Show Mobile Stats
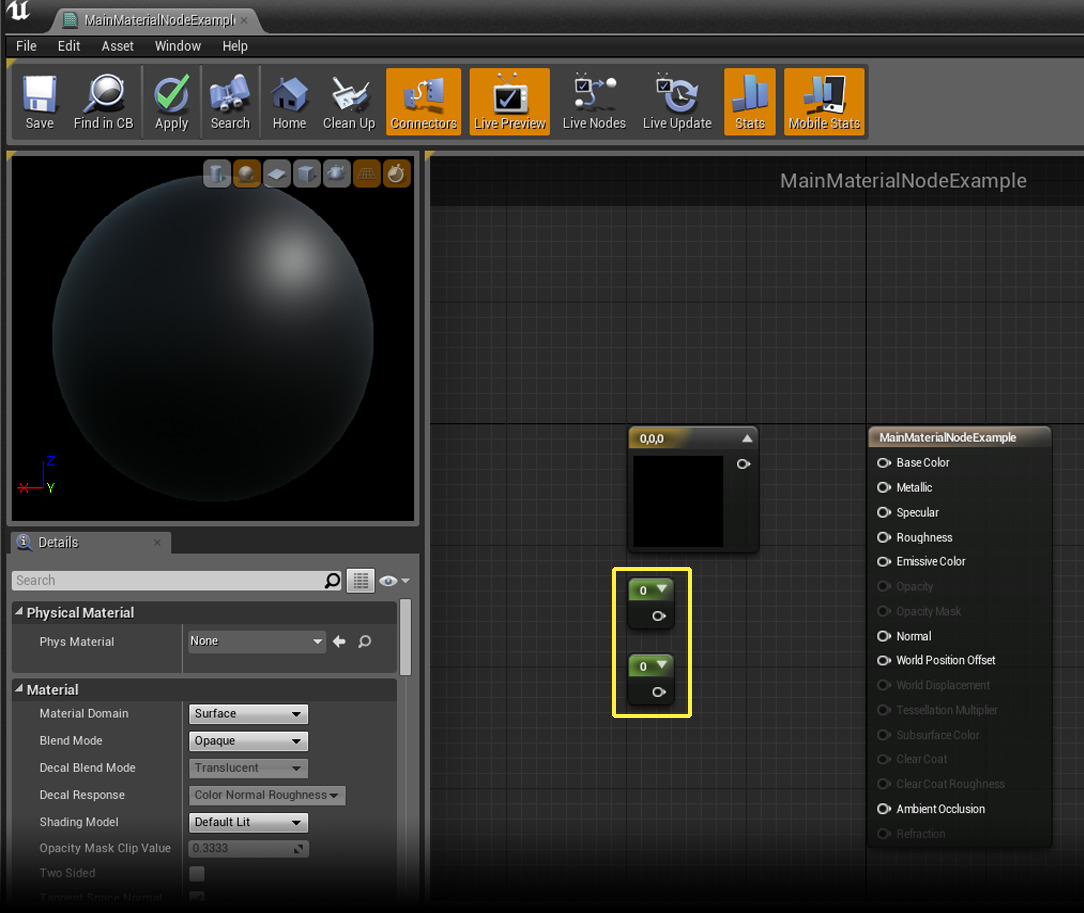 (823, 101)
